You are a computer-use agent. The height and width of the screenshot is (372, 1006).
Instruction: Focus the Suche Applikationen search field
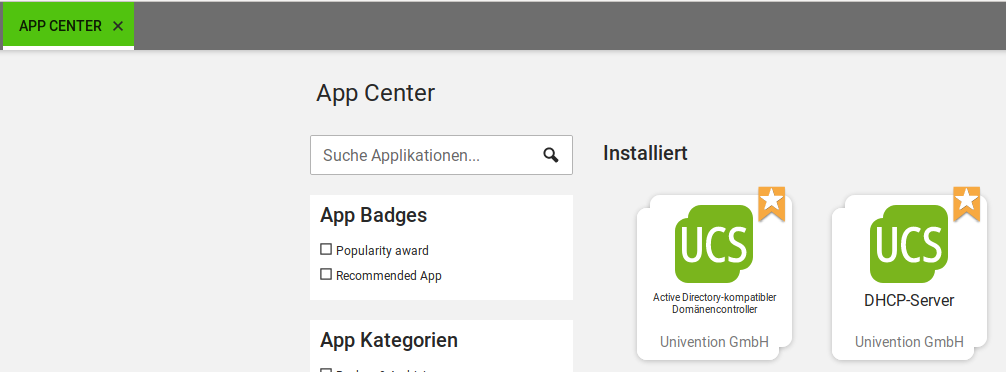(x=441, y=155)
